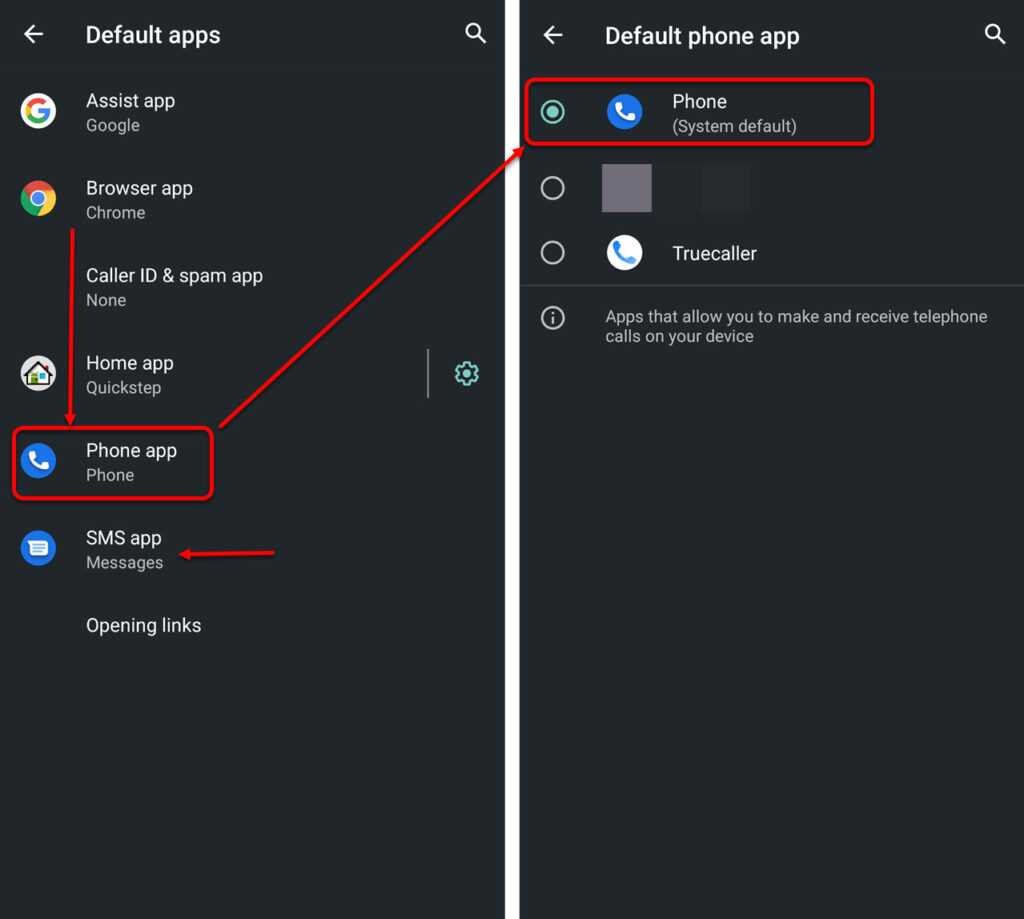Tap the info icon beside description
Screen dimensions: 1024x919
tap(552, 318)
